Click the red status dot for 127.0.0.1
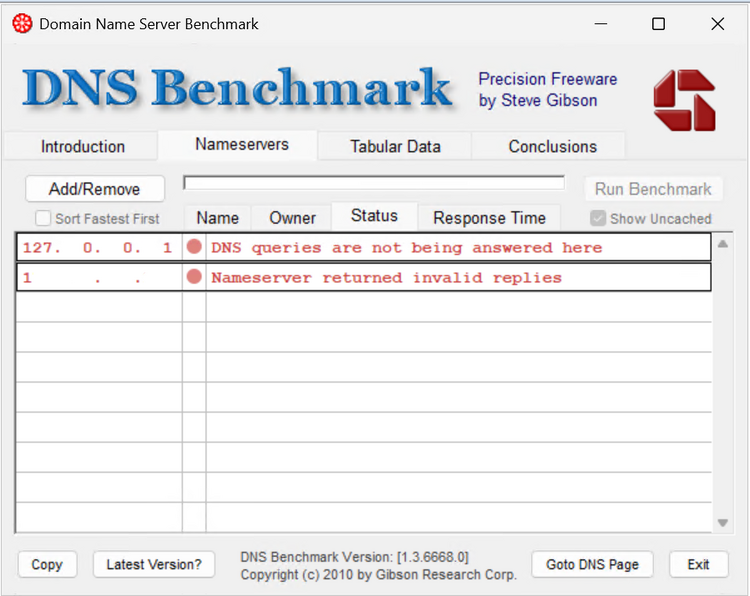The height and width of the screenshot is (596, 750). 194,247
